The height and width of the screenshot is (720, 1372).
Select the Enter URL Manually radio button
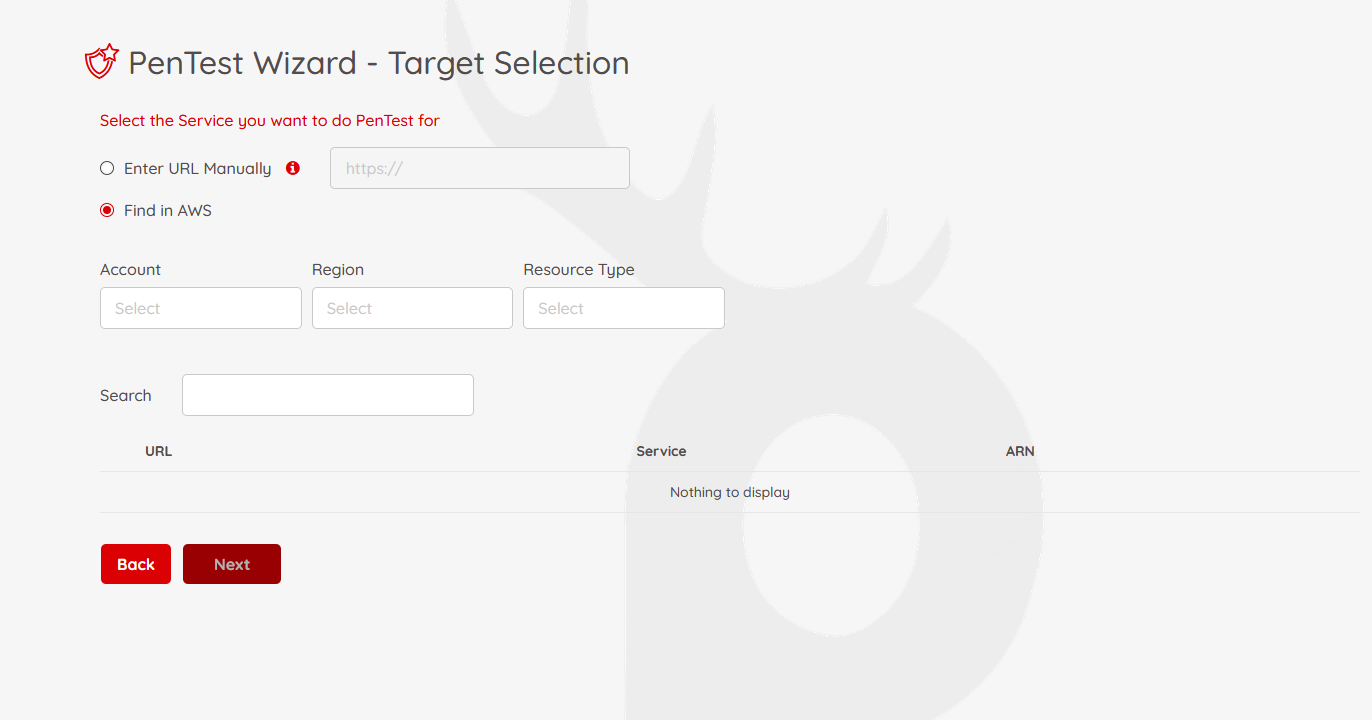pos(107,168)
